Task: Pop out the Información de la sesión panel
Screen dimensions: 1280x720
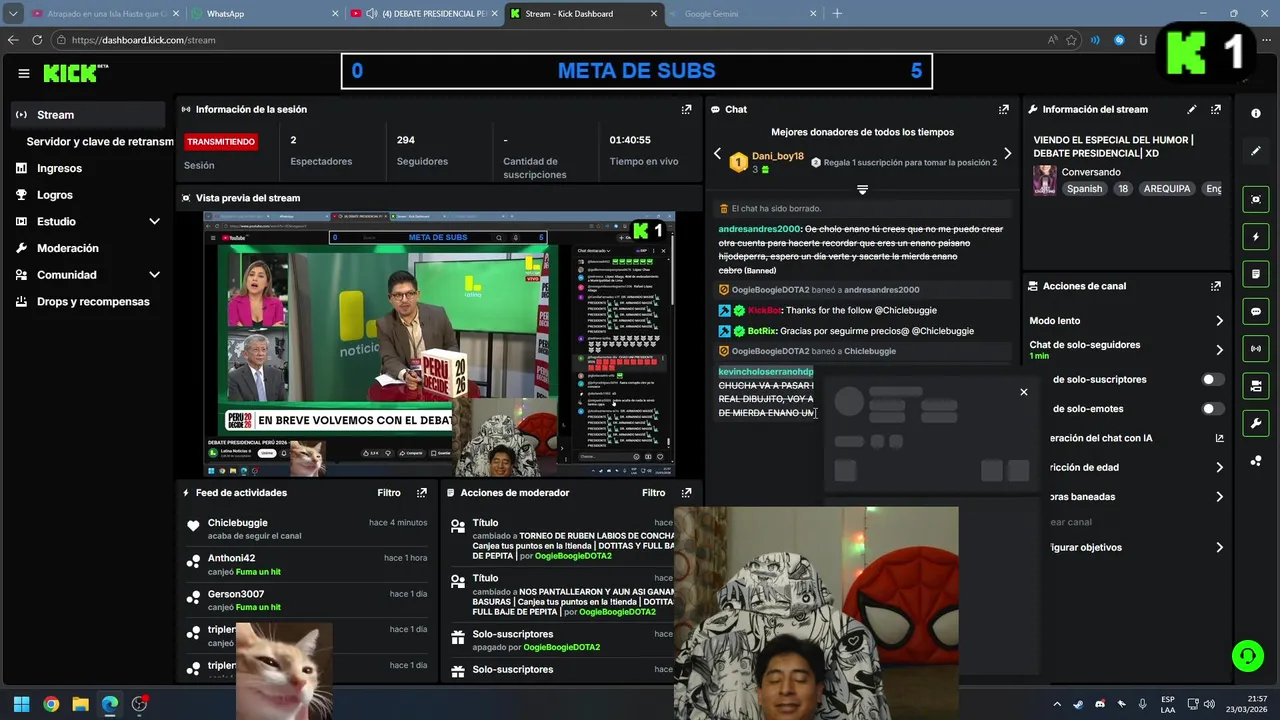Action: point(686,109)
